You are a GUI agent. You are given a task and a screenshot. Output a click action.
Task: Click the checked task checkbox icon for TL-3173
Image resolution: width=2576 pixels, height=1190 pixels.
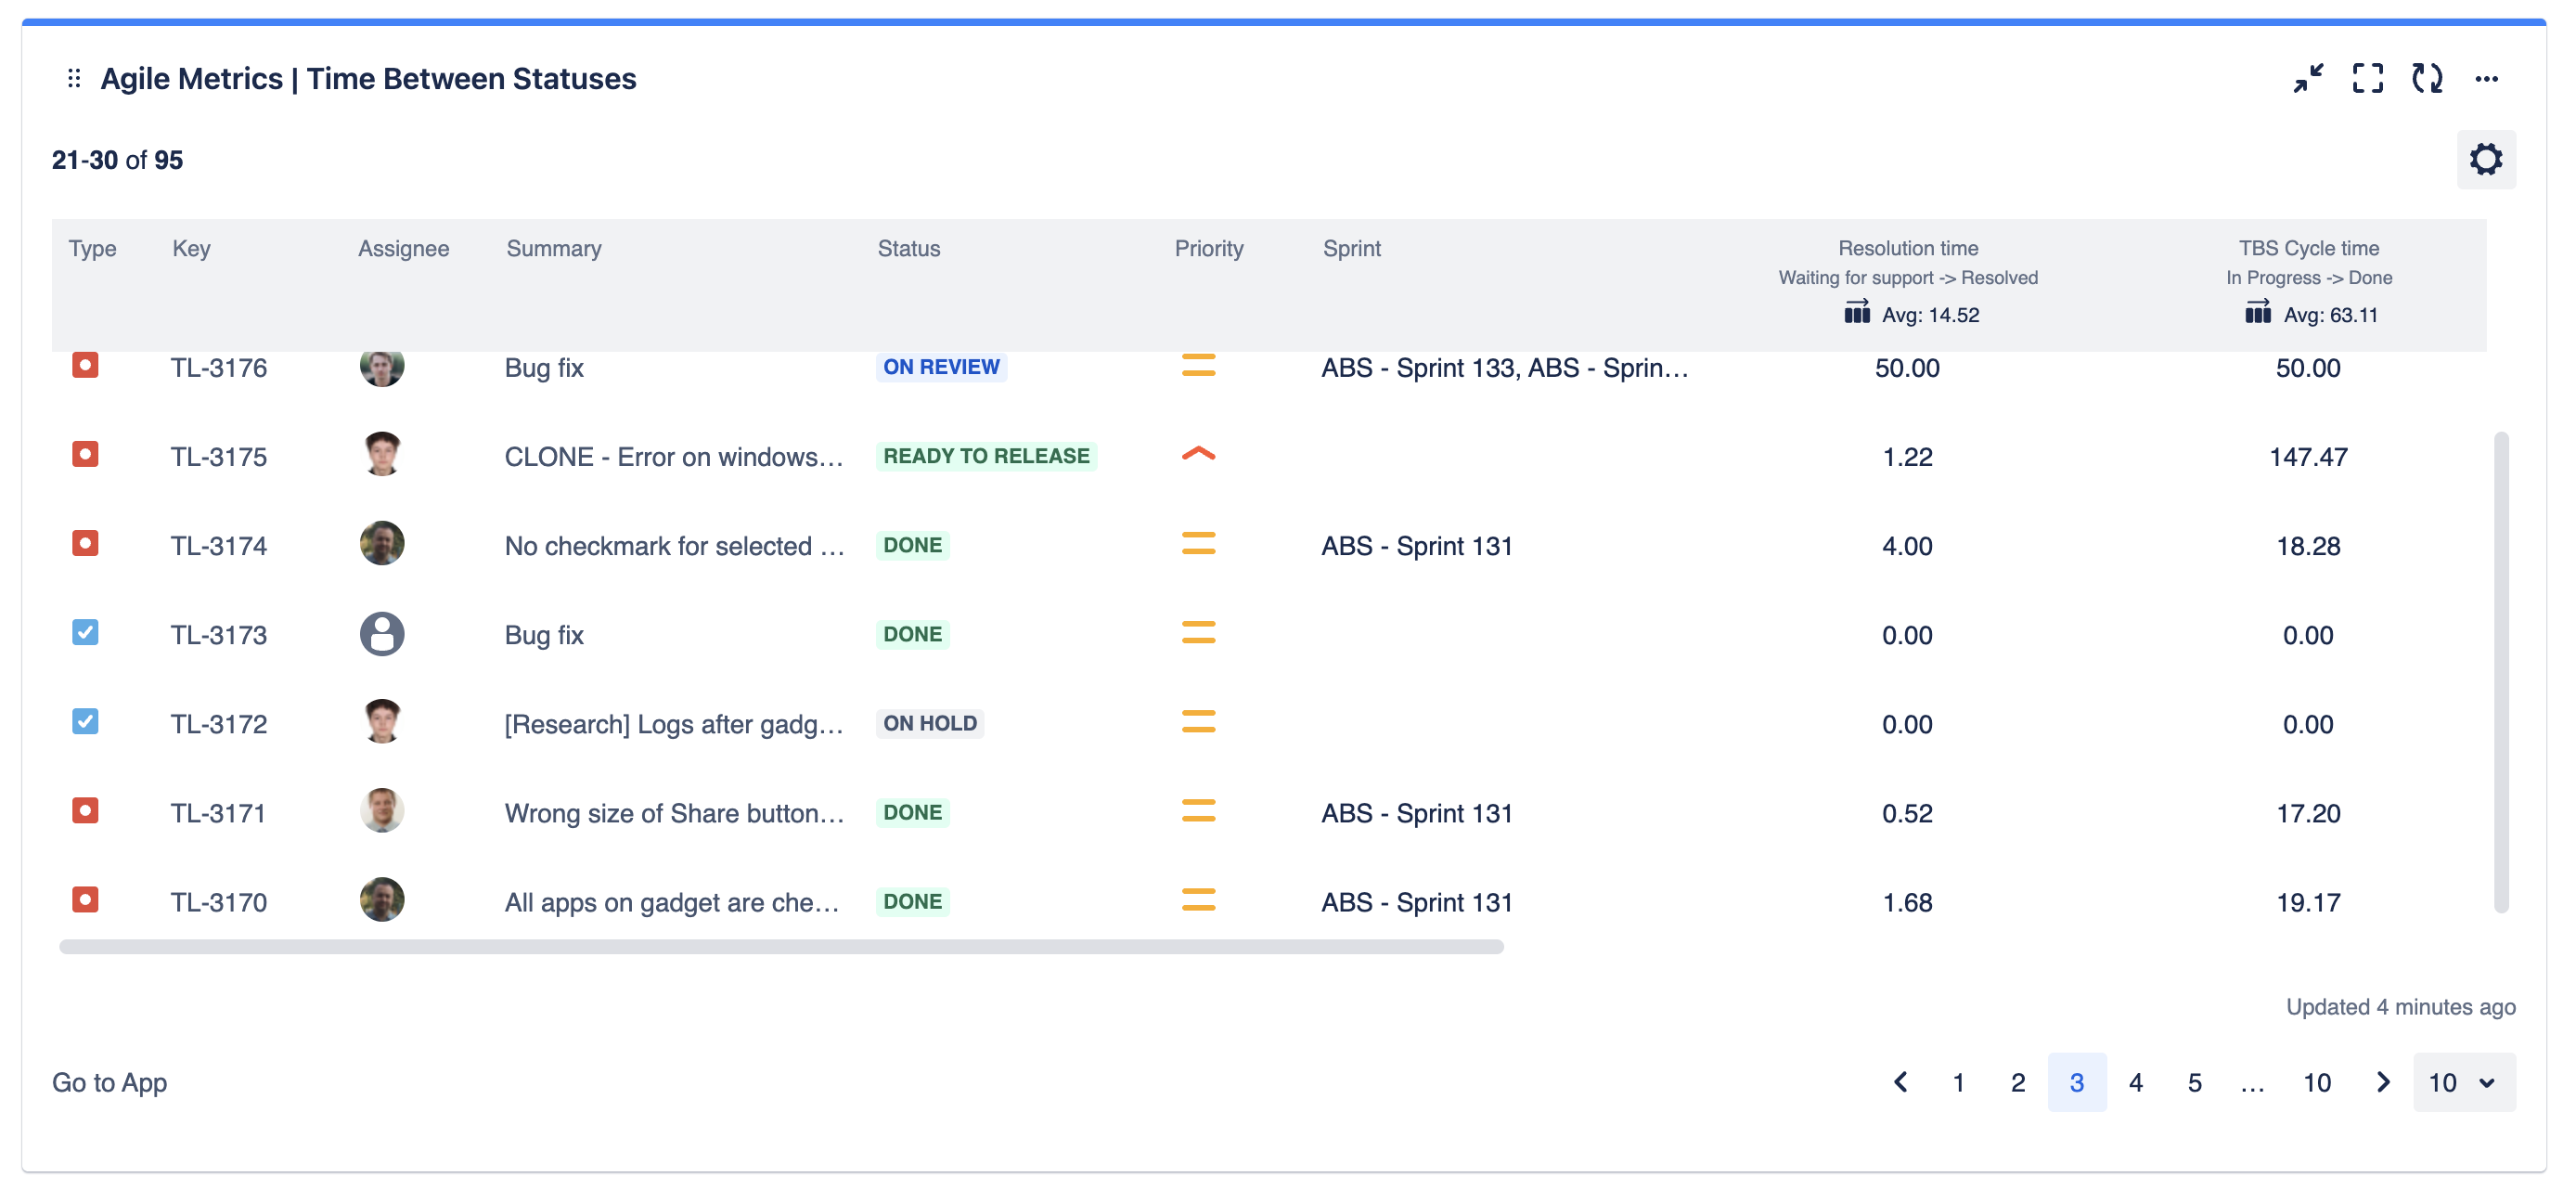(85, 633)
